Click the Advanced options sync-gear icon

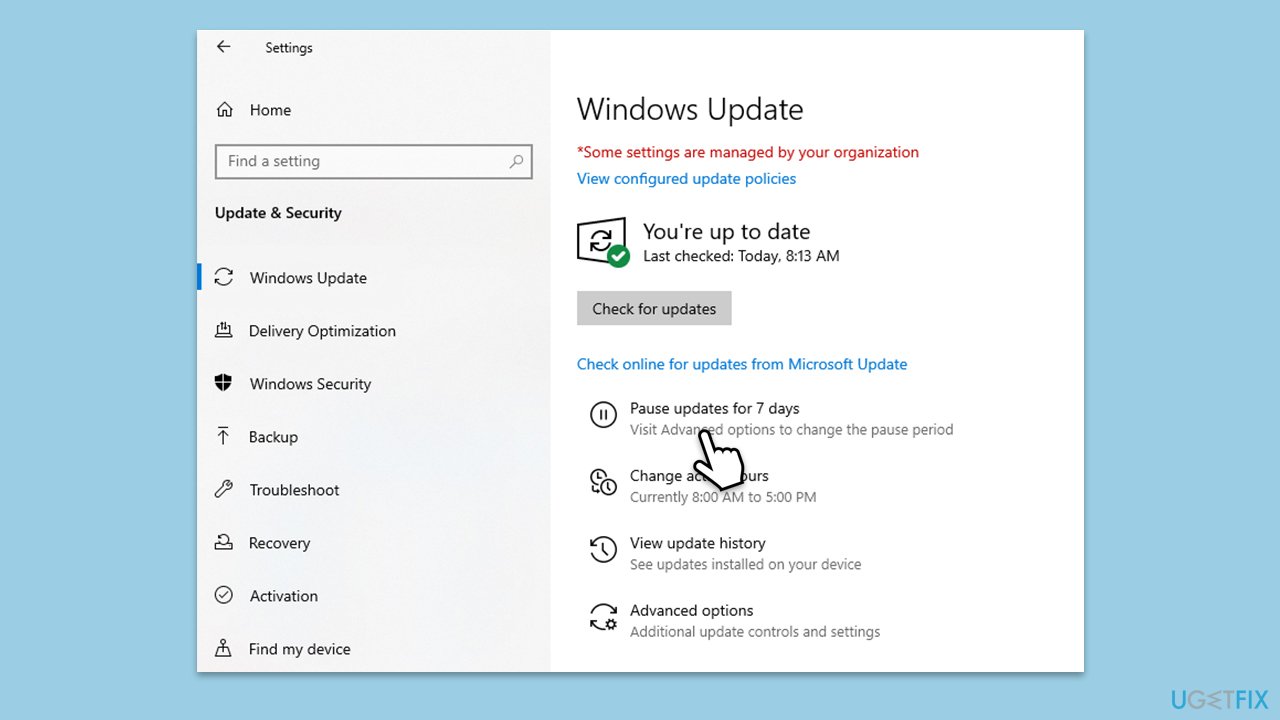click(x=603, y=617)
